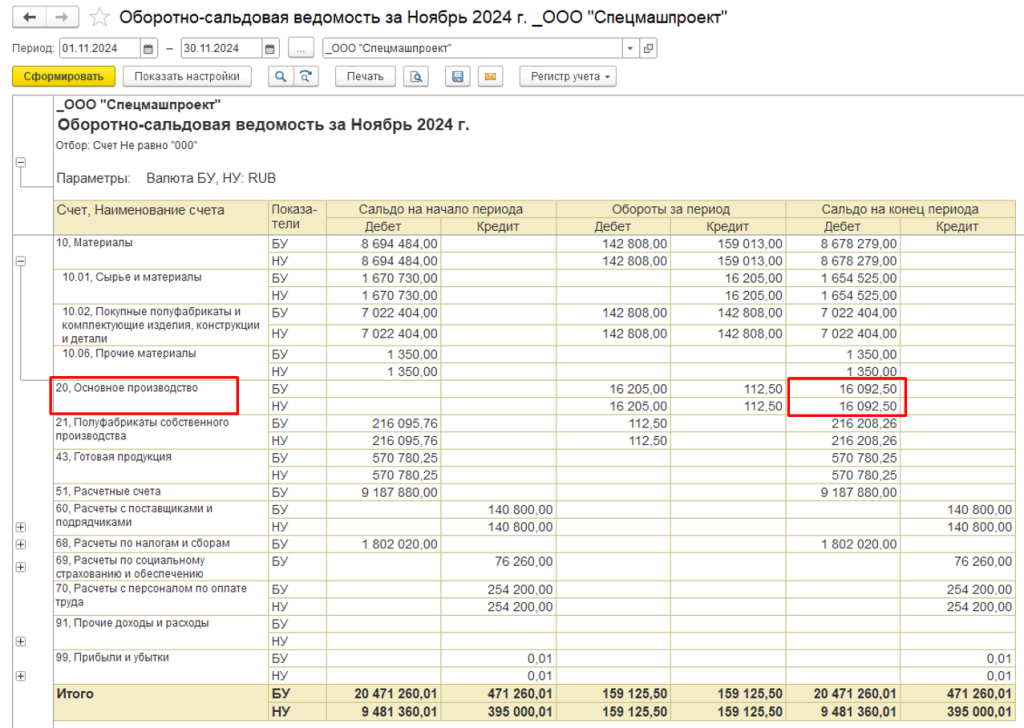Save report with the floppy disk icon

[458, 76]
